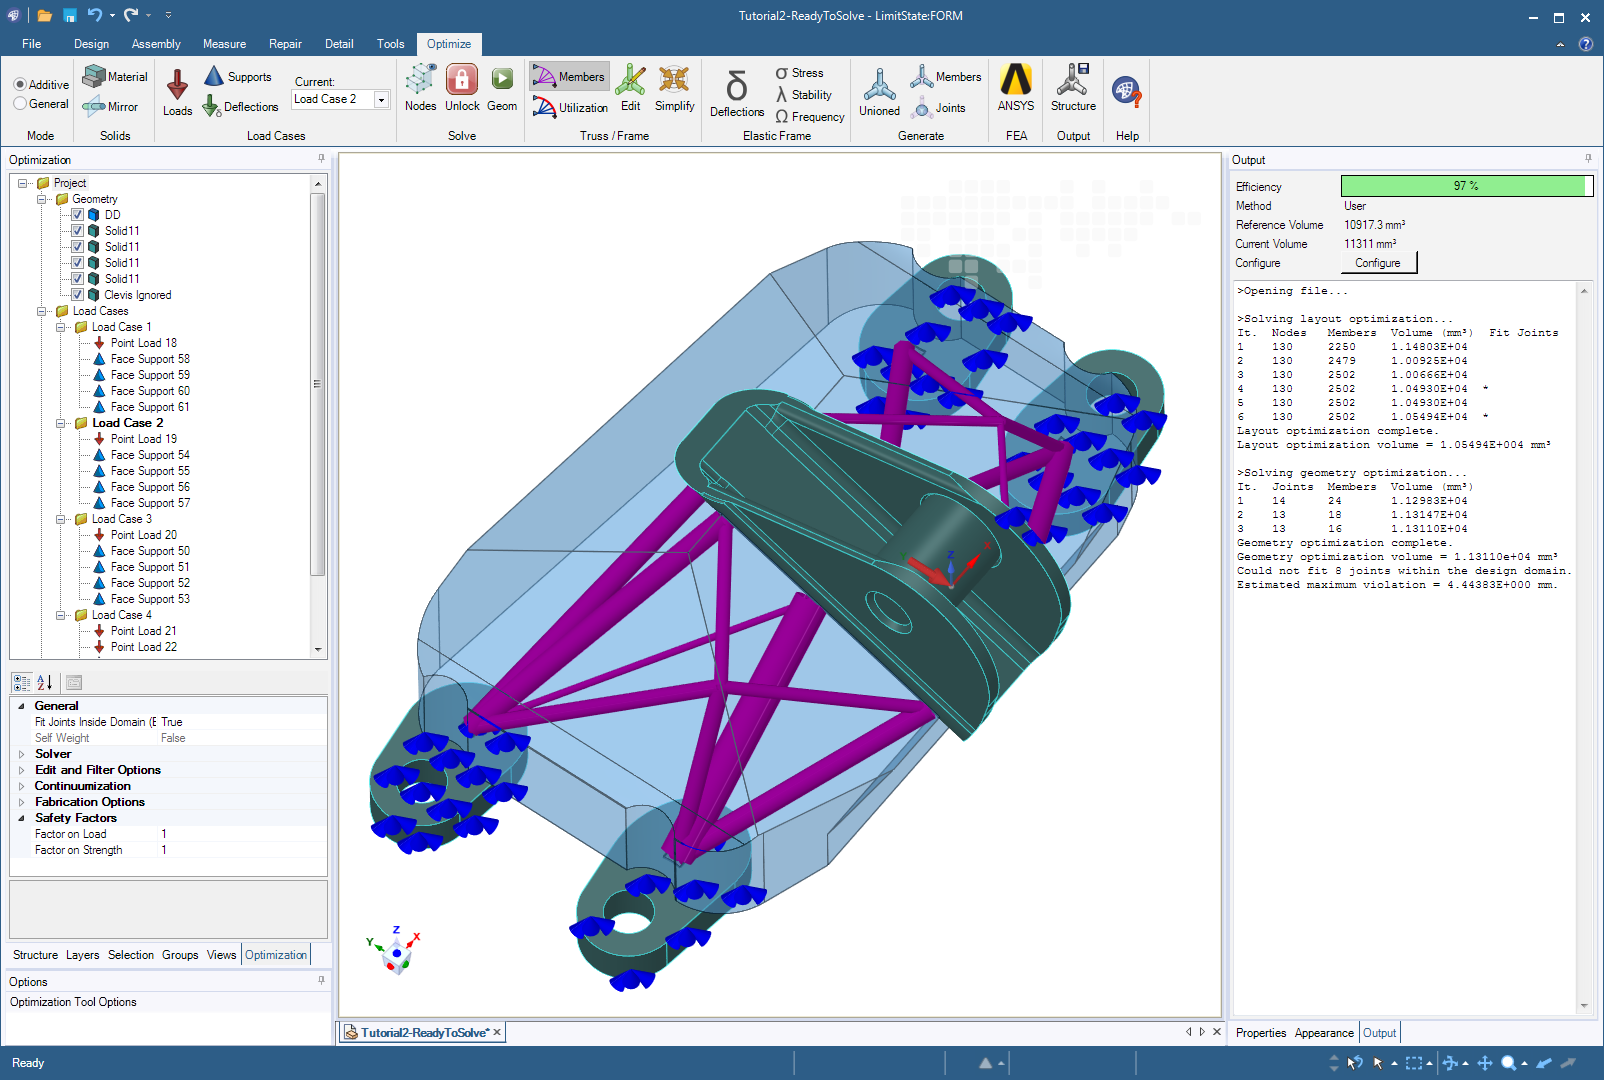Image resolution: width=1604 pixels, height=1080 pixels.
Task: Edit the Factor on Load value
Action: [x=243, y=834]
